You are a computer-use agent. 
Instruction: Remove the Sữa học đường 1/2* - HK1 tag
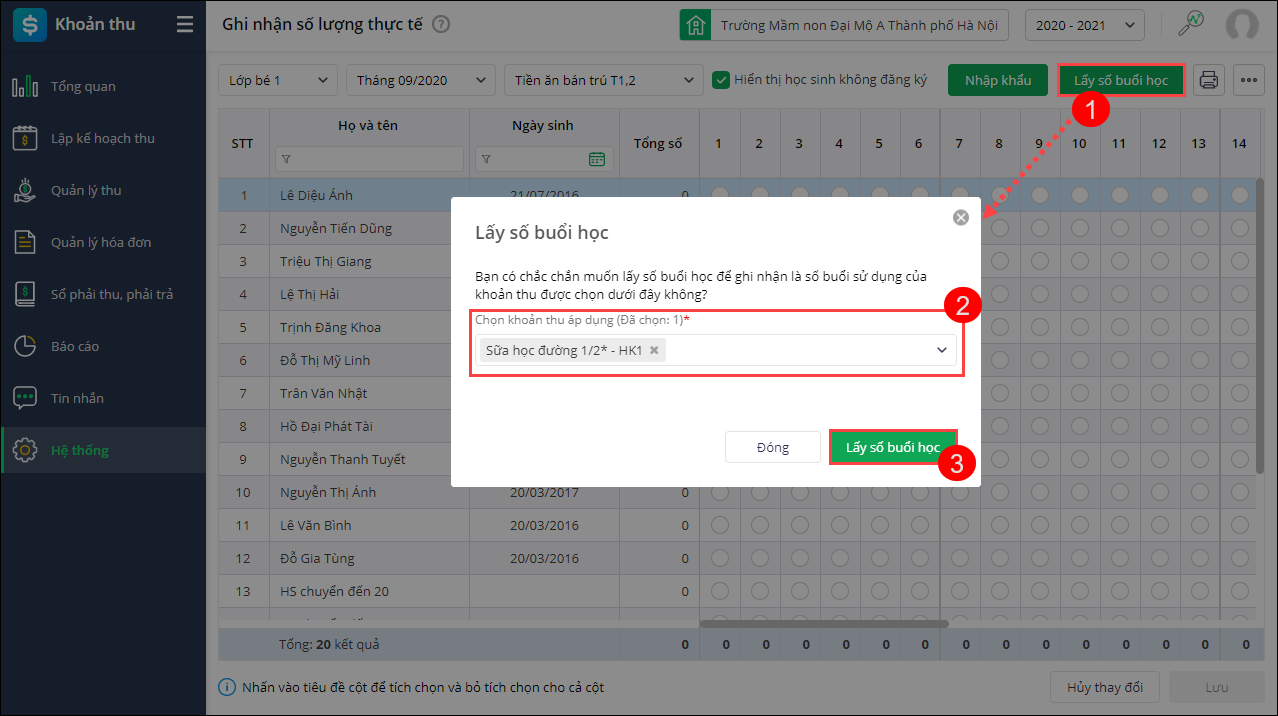tap(654, 350)
